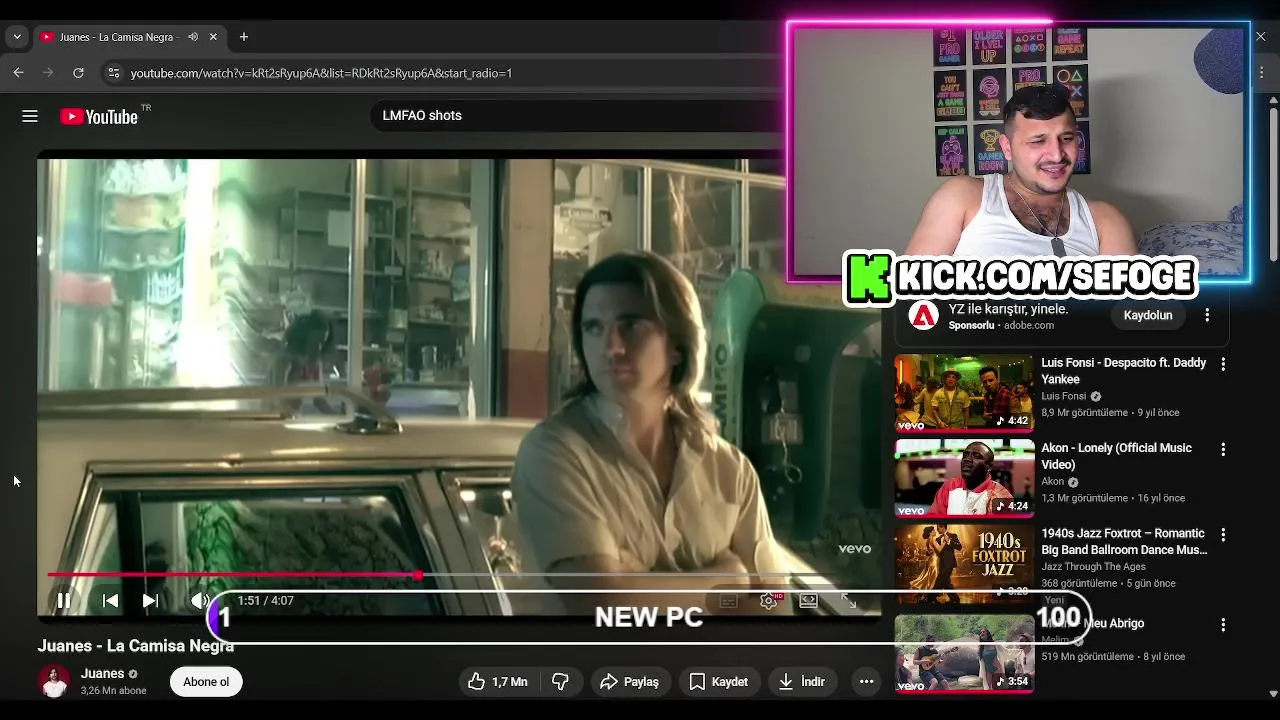This screenshot has width=1280, height=720.
Task: Reload the current page
Action: point(78,73)
